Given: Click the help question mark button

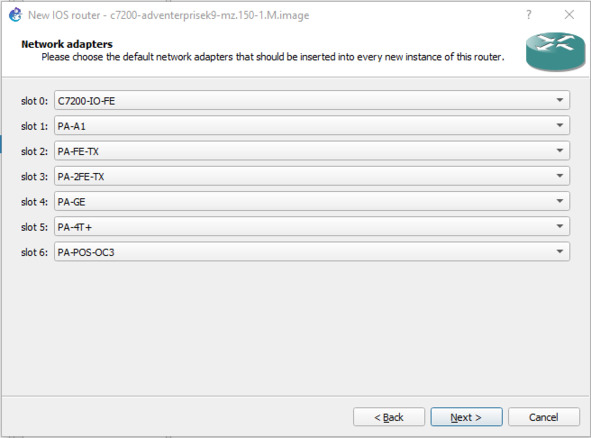Looking at the screenshot, I should (528, 15).
